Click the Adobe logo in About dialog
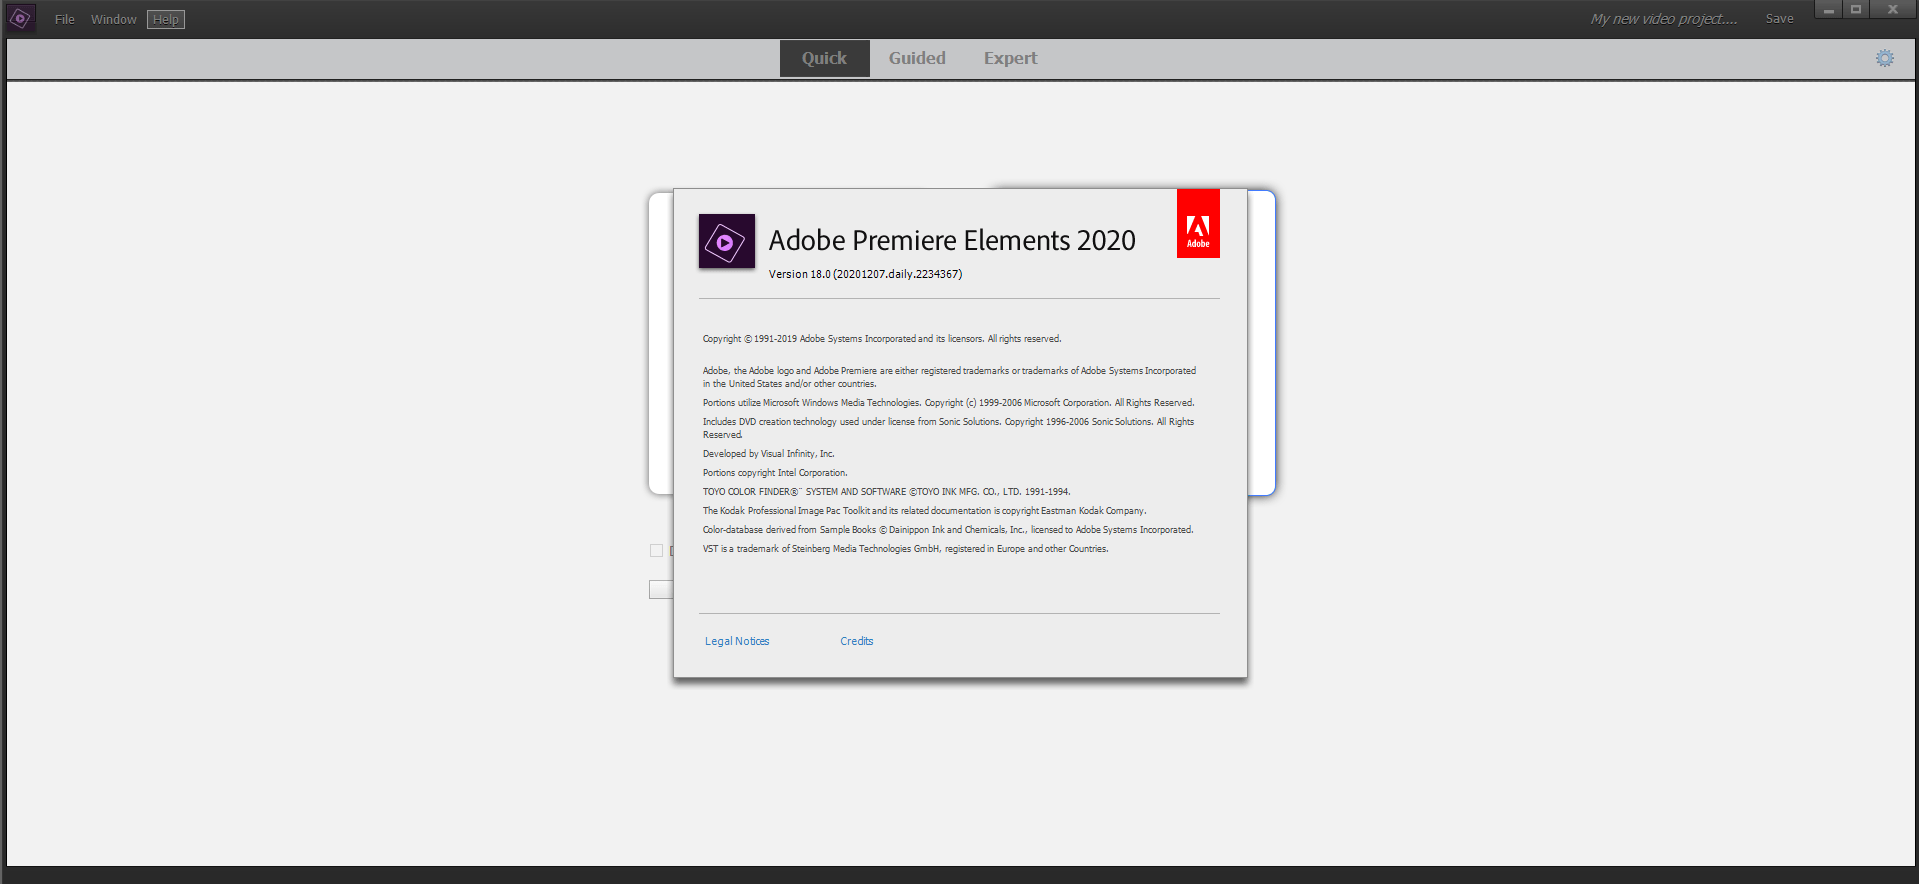This screenshot has height=884, width=1919. (1198, 224)
